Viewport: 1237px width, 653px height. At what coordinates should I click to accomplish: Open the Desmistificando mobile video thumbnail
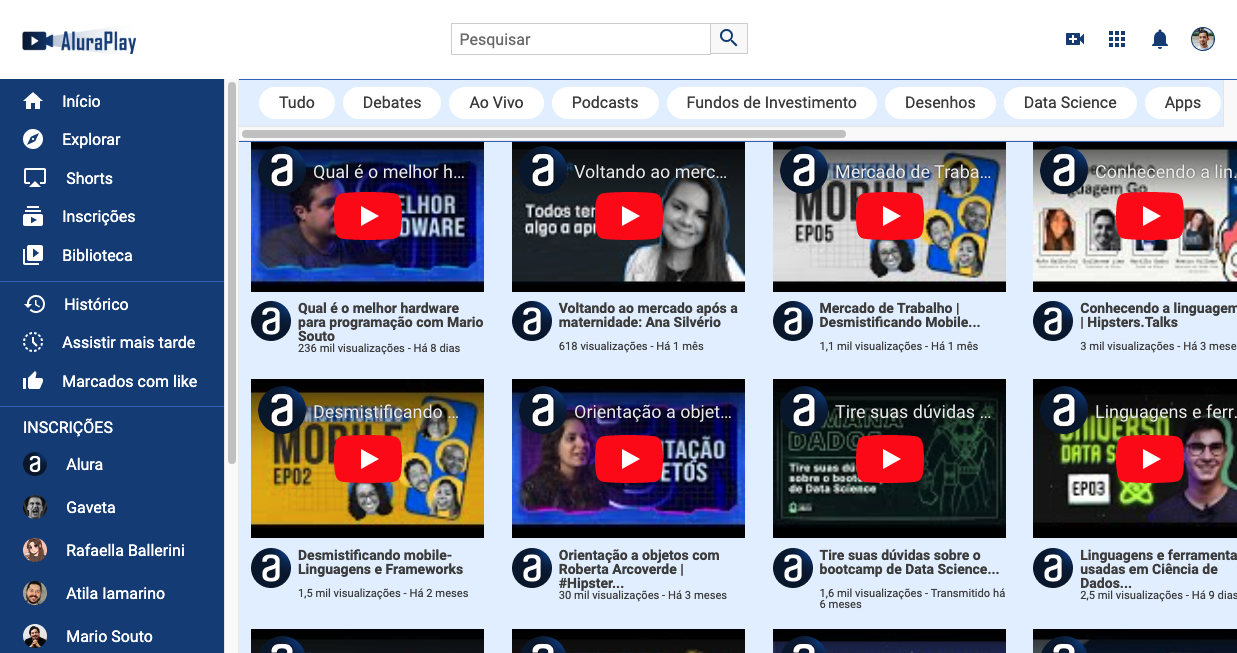coord(367,458)
